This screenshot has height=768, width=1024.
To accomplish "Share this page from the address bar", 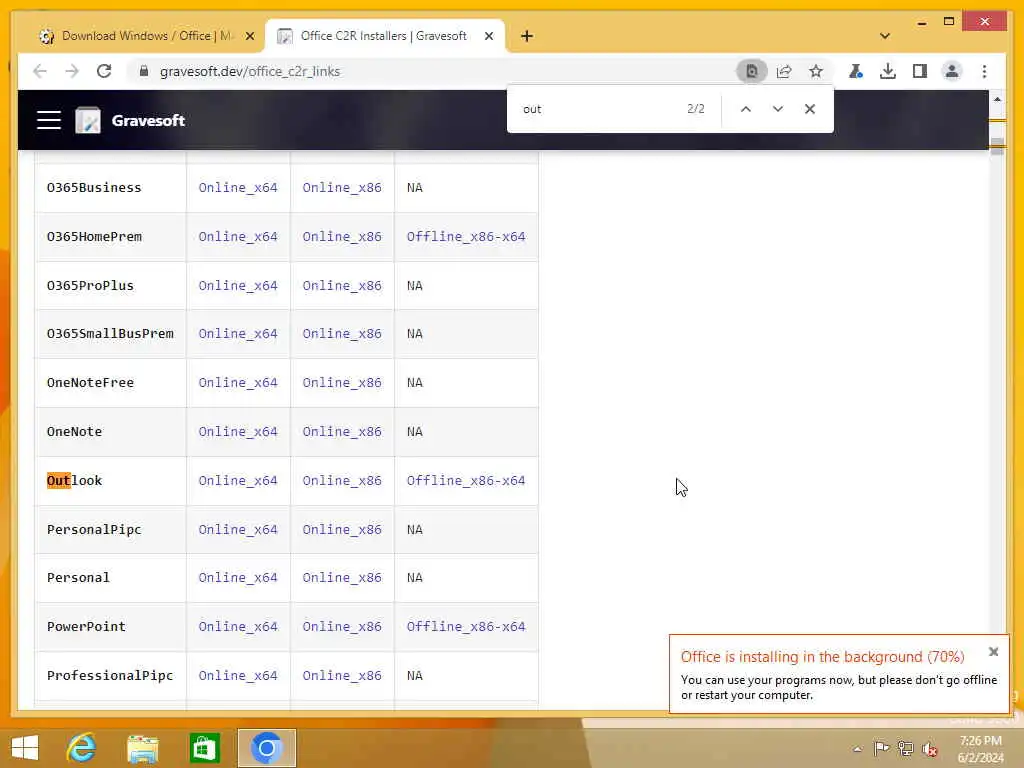I will coord(784,71).
